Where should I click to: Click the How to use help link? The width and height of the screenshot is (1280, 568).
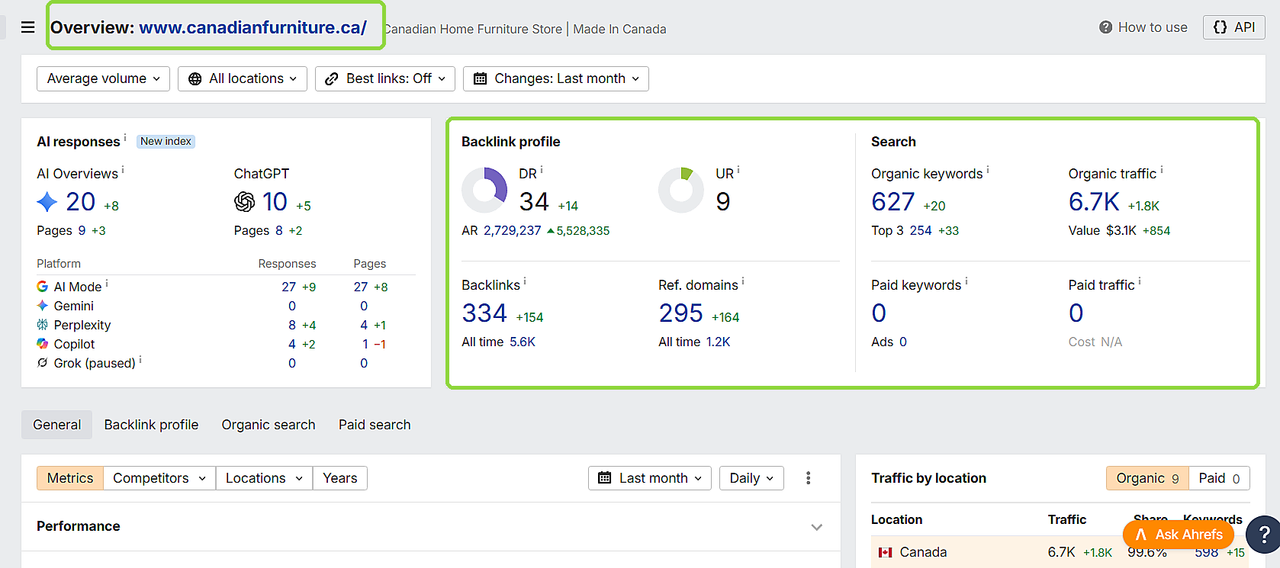tap(1143, 28)
